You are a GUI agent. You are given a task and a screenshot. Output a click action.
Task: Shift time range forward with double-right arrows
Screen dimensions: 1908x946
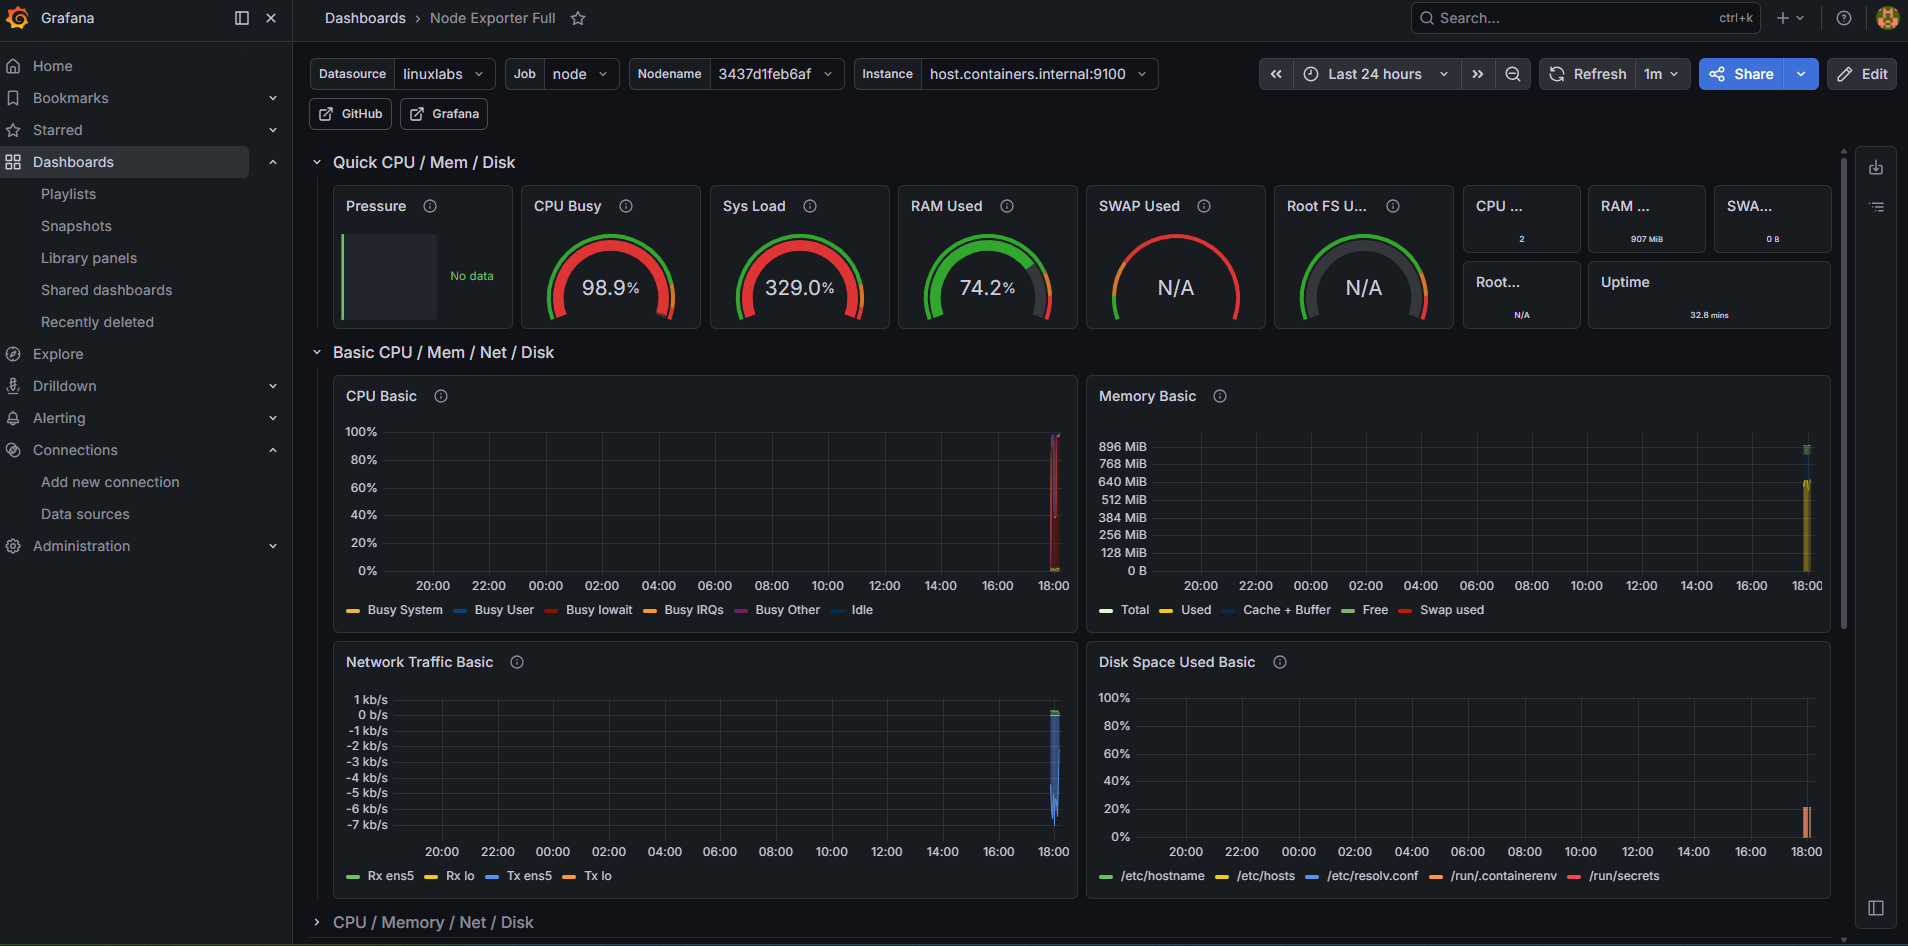[1478, 74]
